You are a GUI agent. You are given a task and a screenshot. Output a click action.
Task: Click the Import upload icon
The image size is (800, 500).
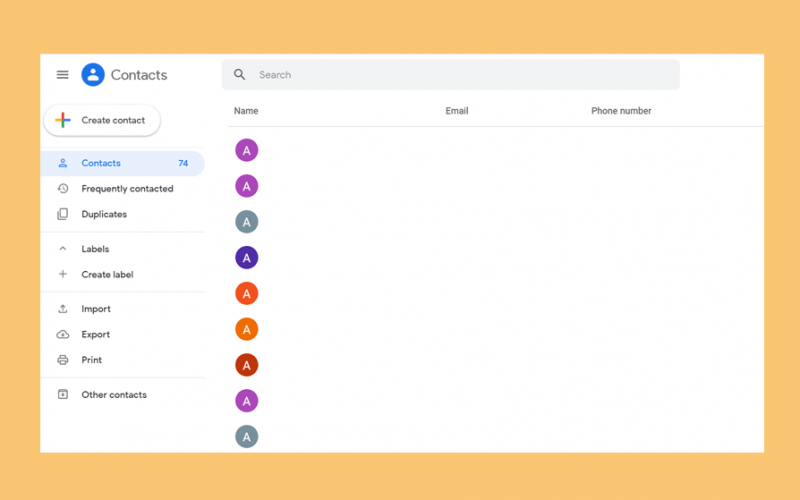(x=63, y=309)
